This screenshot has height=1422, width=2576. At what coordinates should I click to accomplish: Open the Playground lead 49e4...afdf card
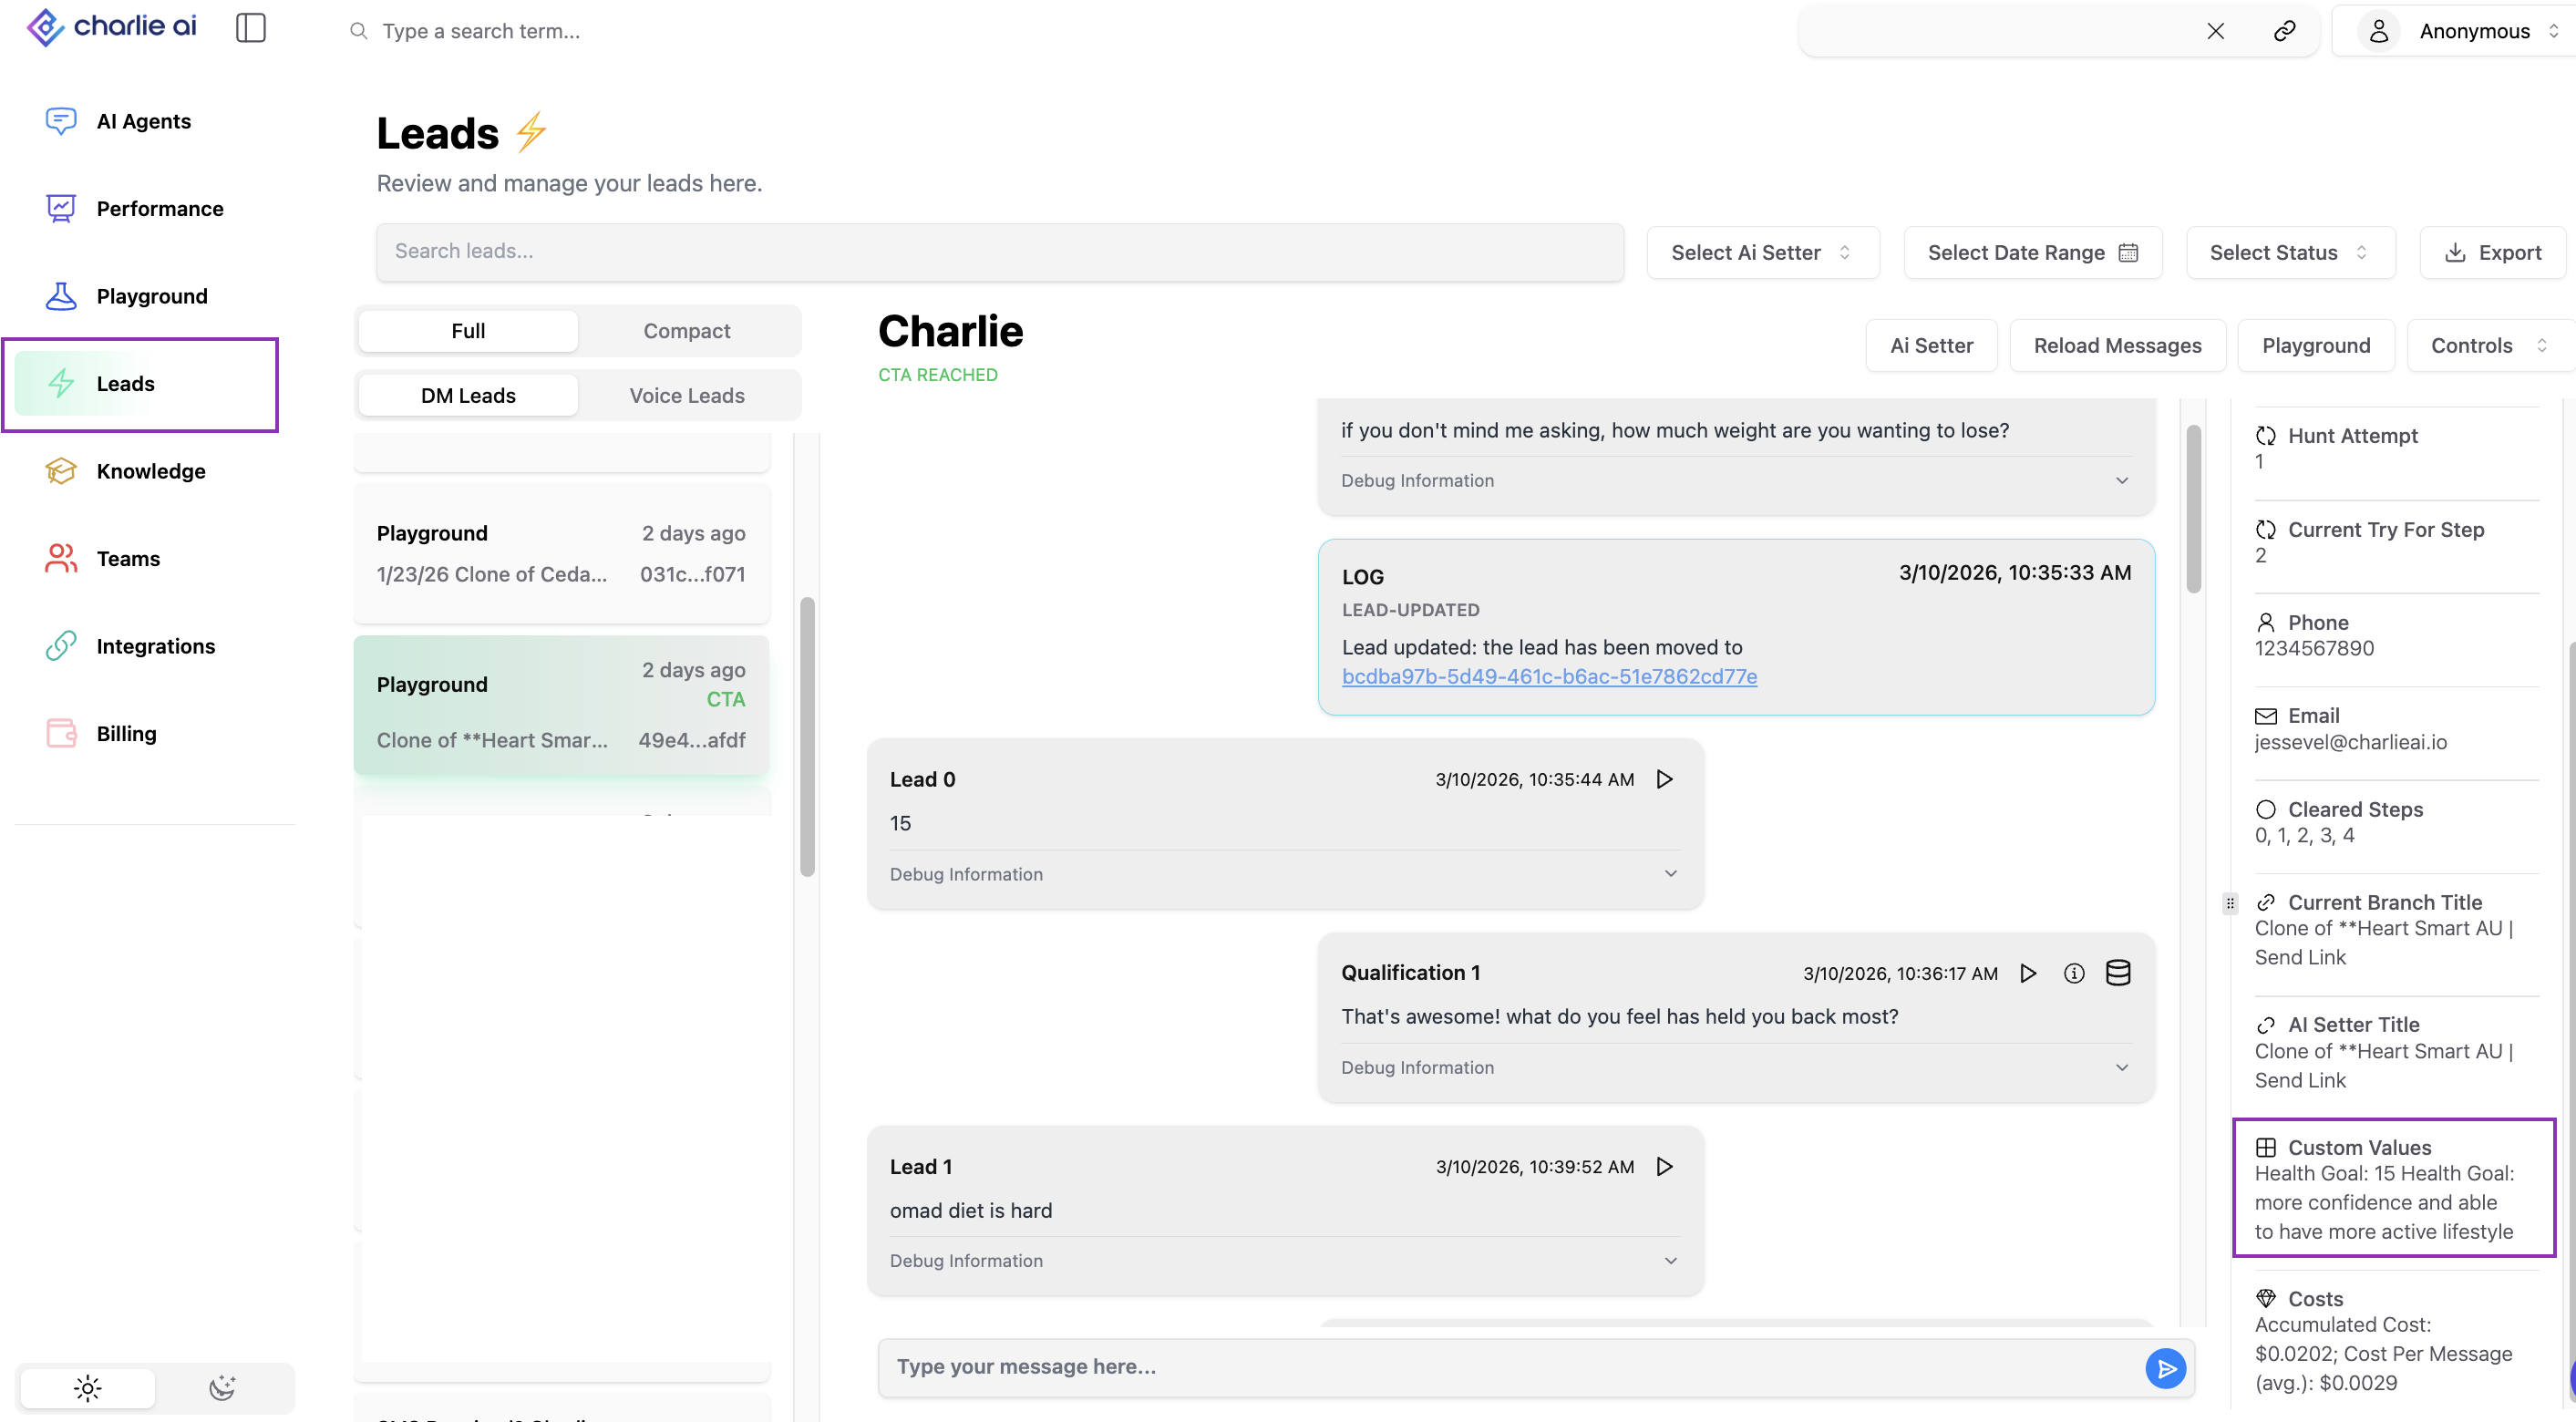(x=561, y=705)
